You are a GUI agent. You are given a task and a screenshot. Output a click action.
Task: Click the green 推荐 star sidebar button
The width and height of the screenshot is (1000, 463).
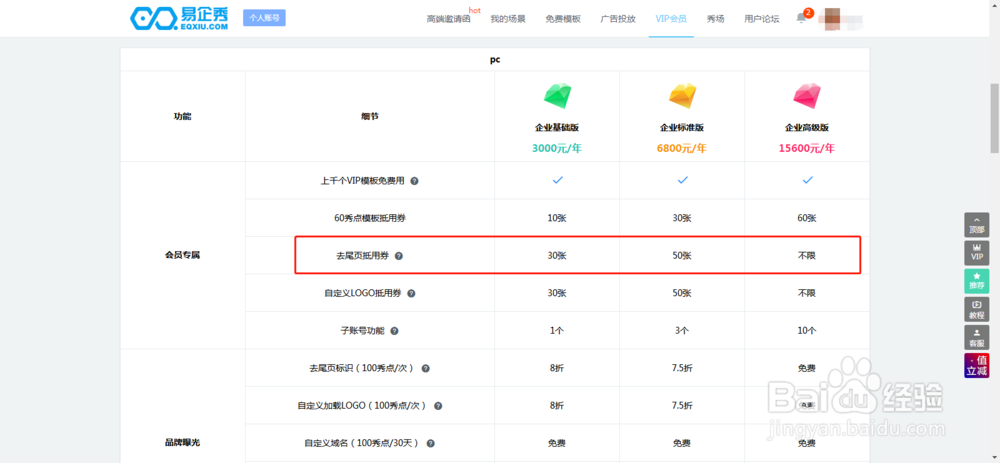(976, 281)
